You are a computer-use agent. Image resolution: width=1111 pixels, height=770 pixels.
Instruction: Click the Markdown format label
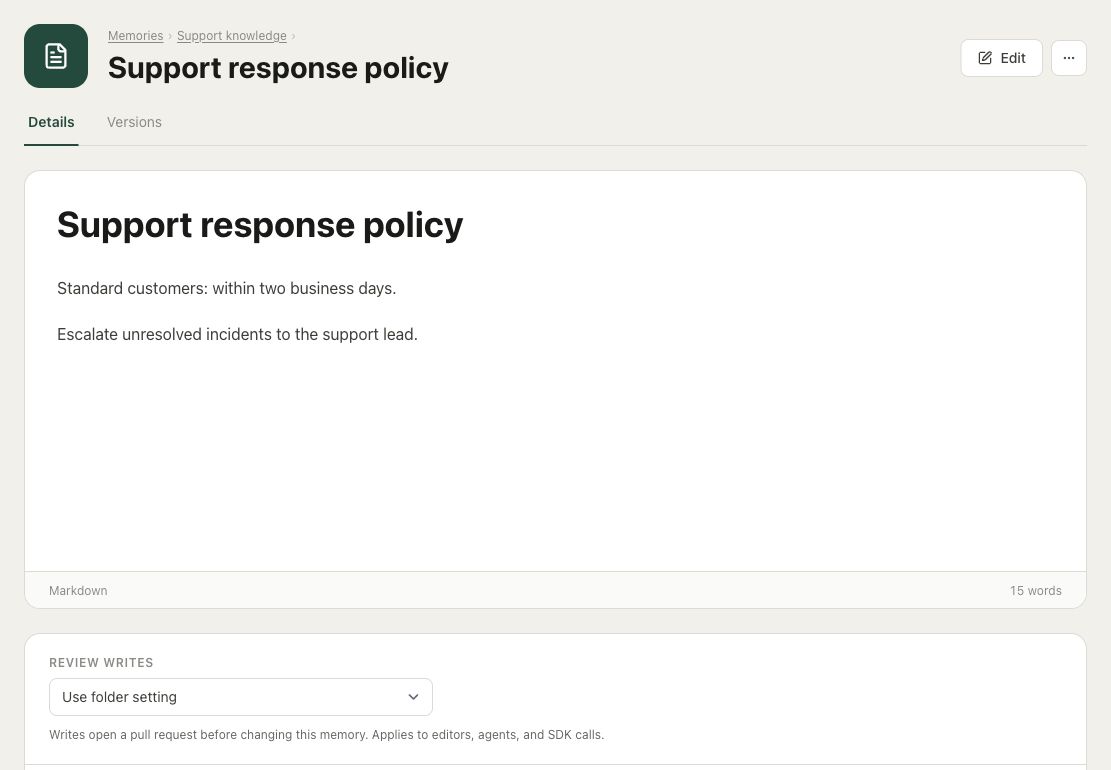pos(78,591)
